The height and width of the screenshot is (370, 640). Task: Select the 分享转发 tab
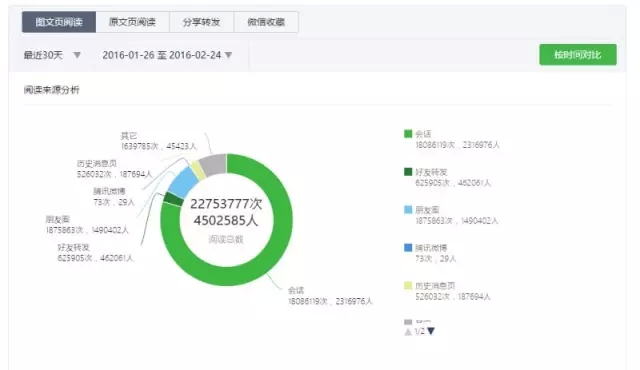click(x=201, y=22)
